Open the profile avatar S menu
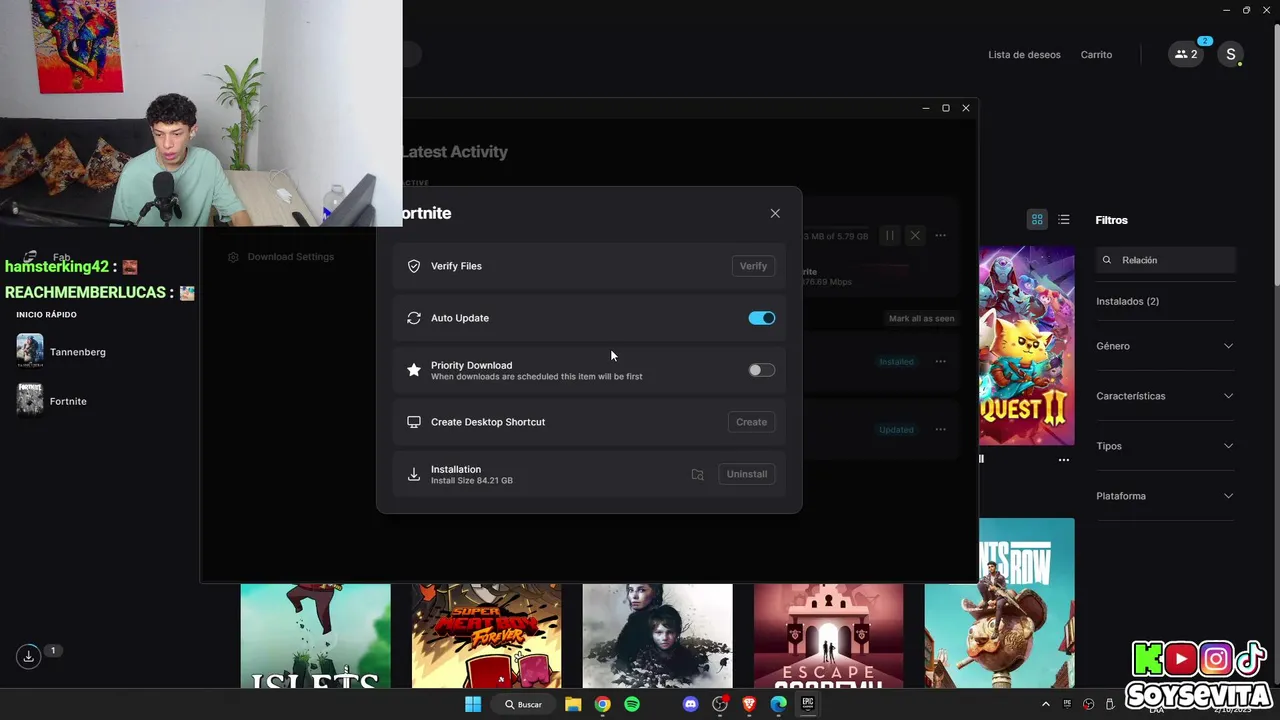Viewport: 1280px width, 720px height. tap(1231, 55)
